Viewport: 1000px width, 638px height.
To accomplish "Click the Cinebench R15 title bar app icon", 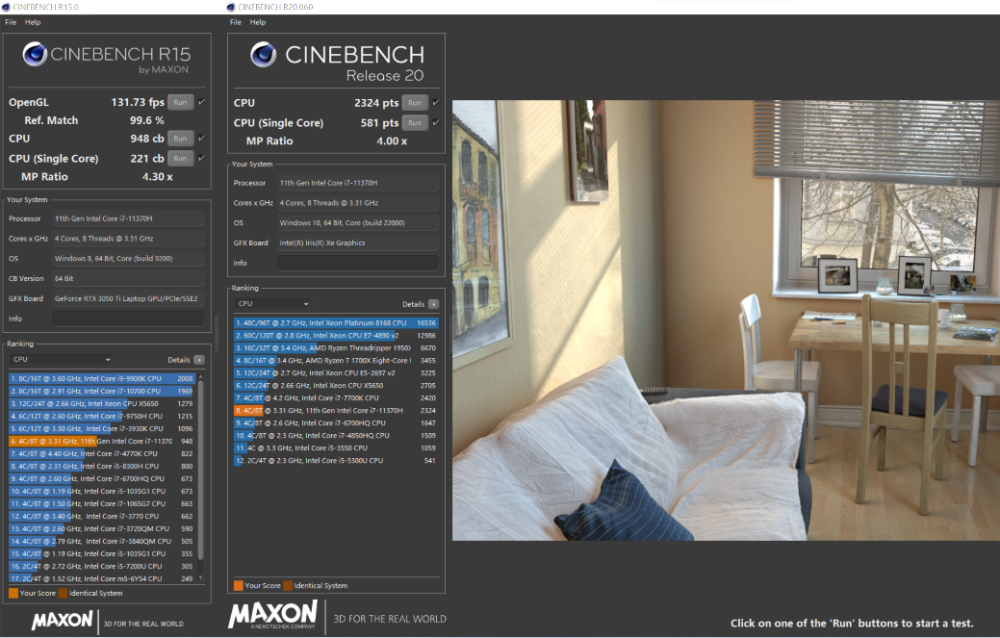I will (x=6, y=7).
